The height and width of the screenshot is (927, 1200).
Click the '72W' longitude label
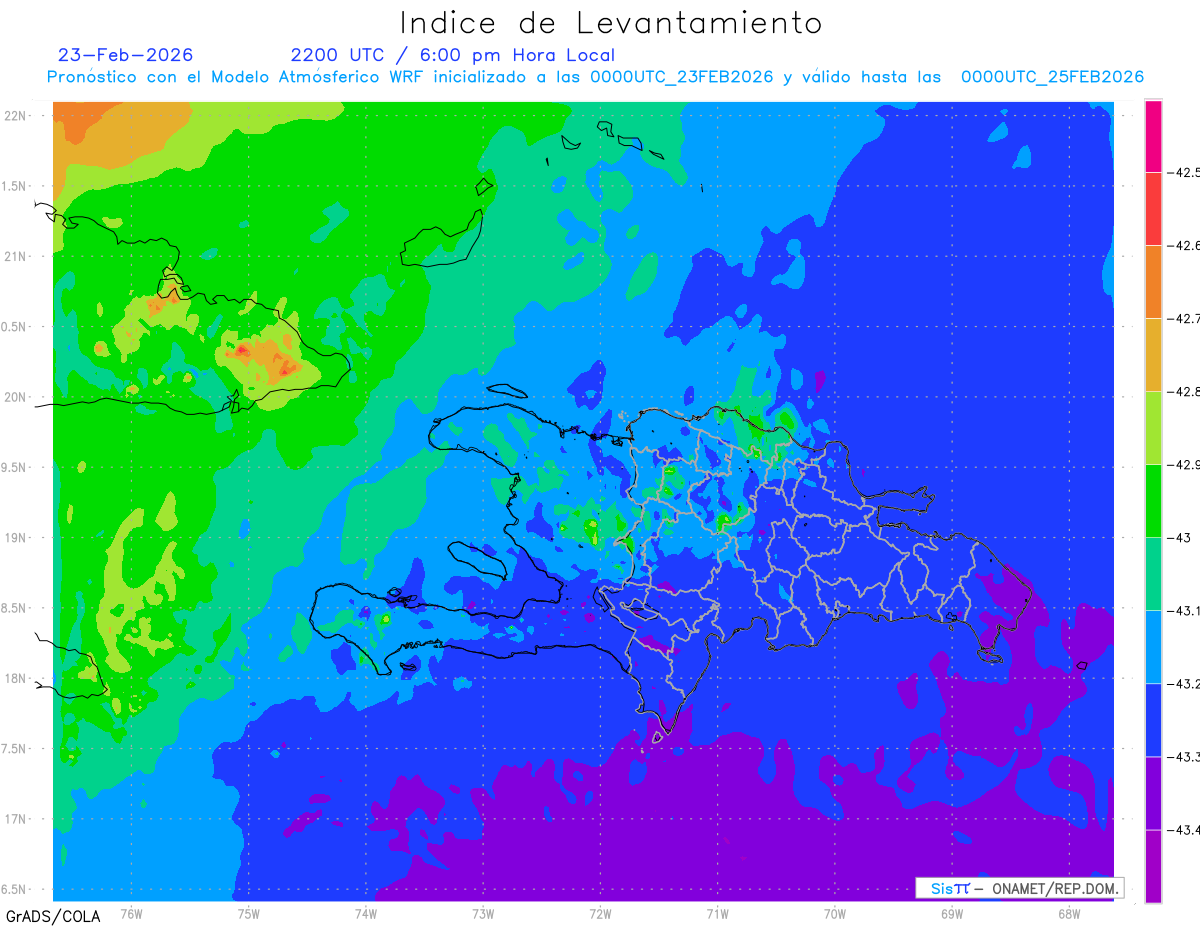coord(600,913)
